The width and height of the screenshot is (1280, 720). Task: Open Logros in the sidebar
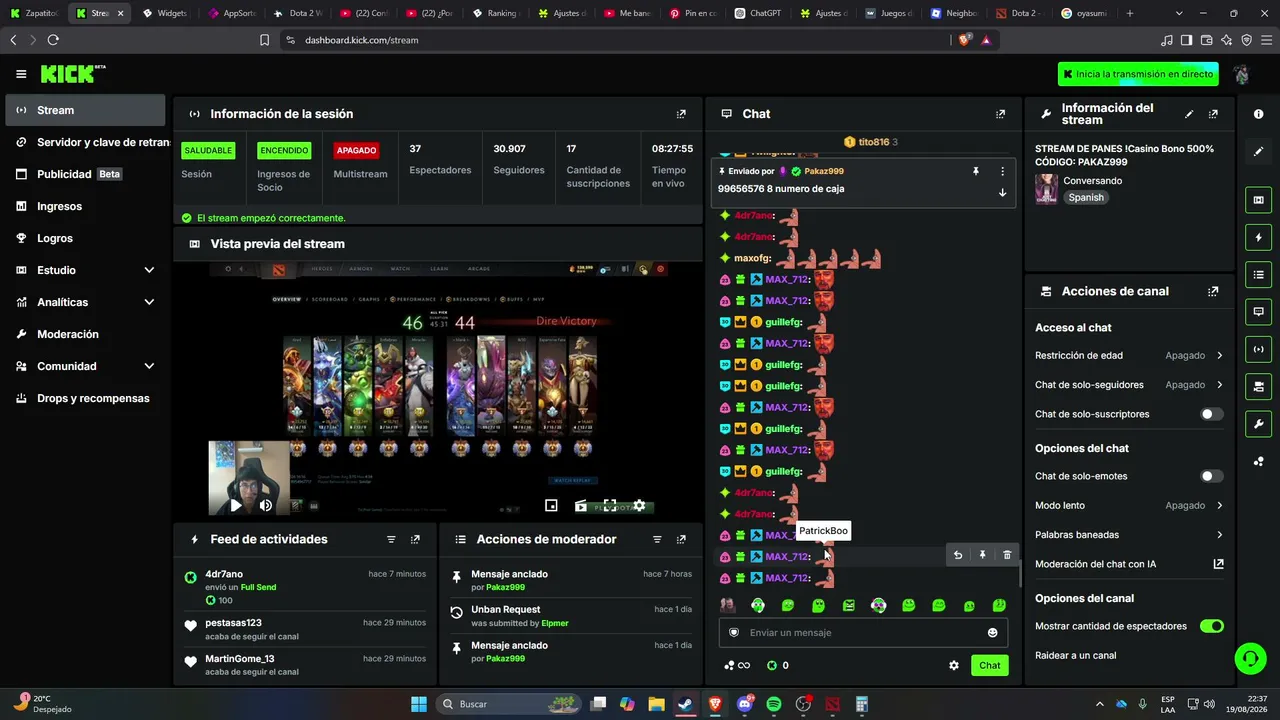[x=86, y=238]
